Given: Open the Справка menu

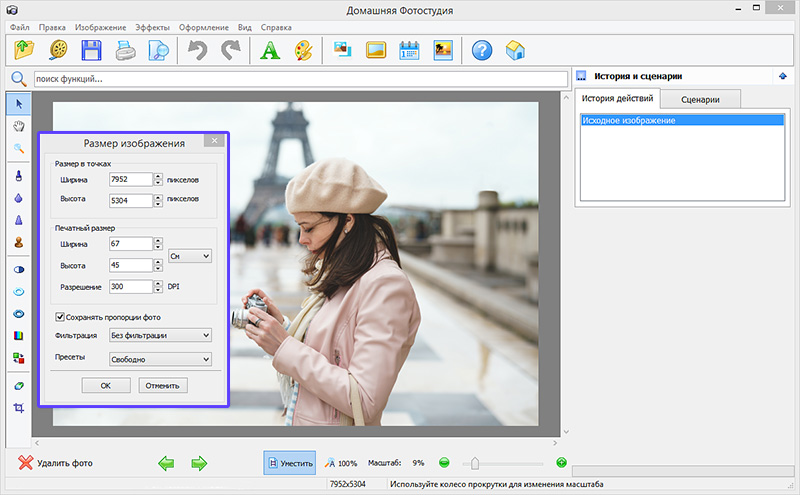Looking at the screenshot, I should click(276, 28).
